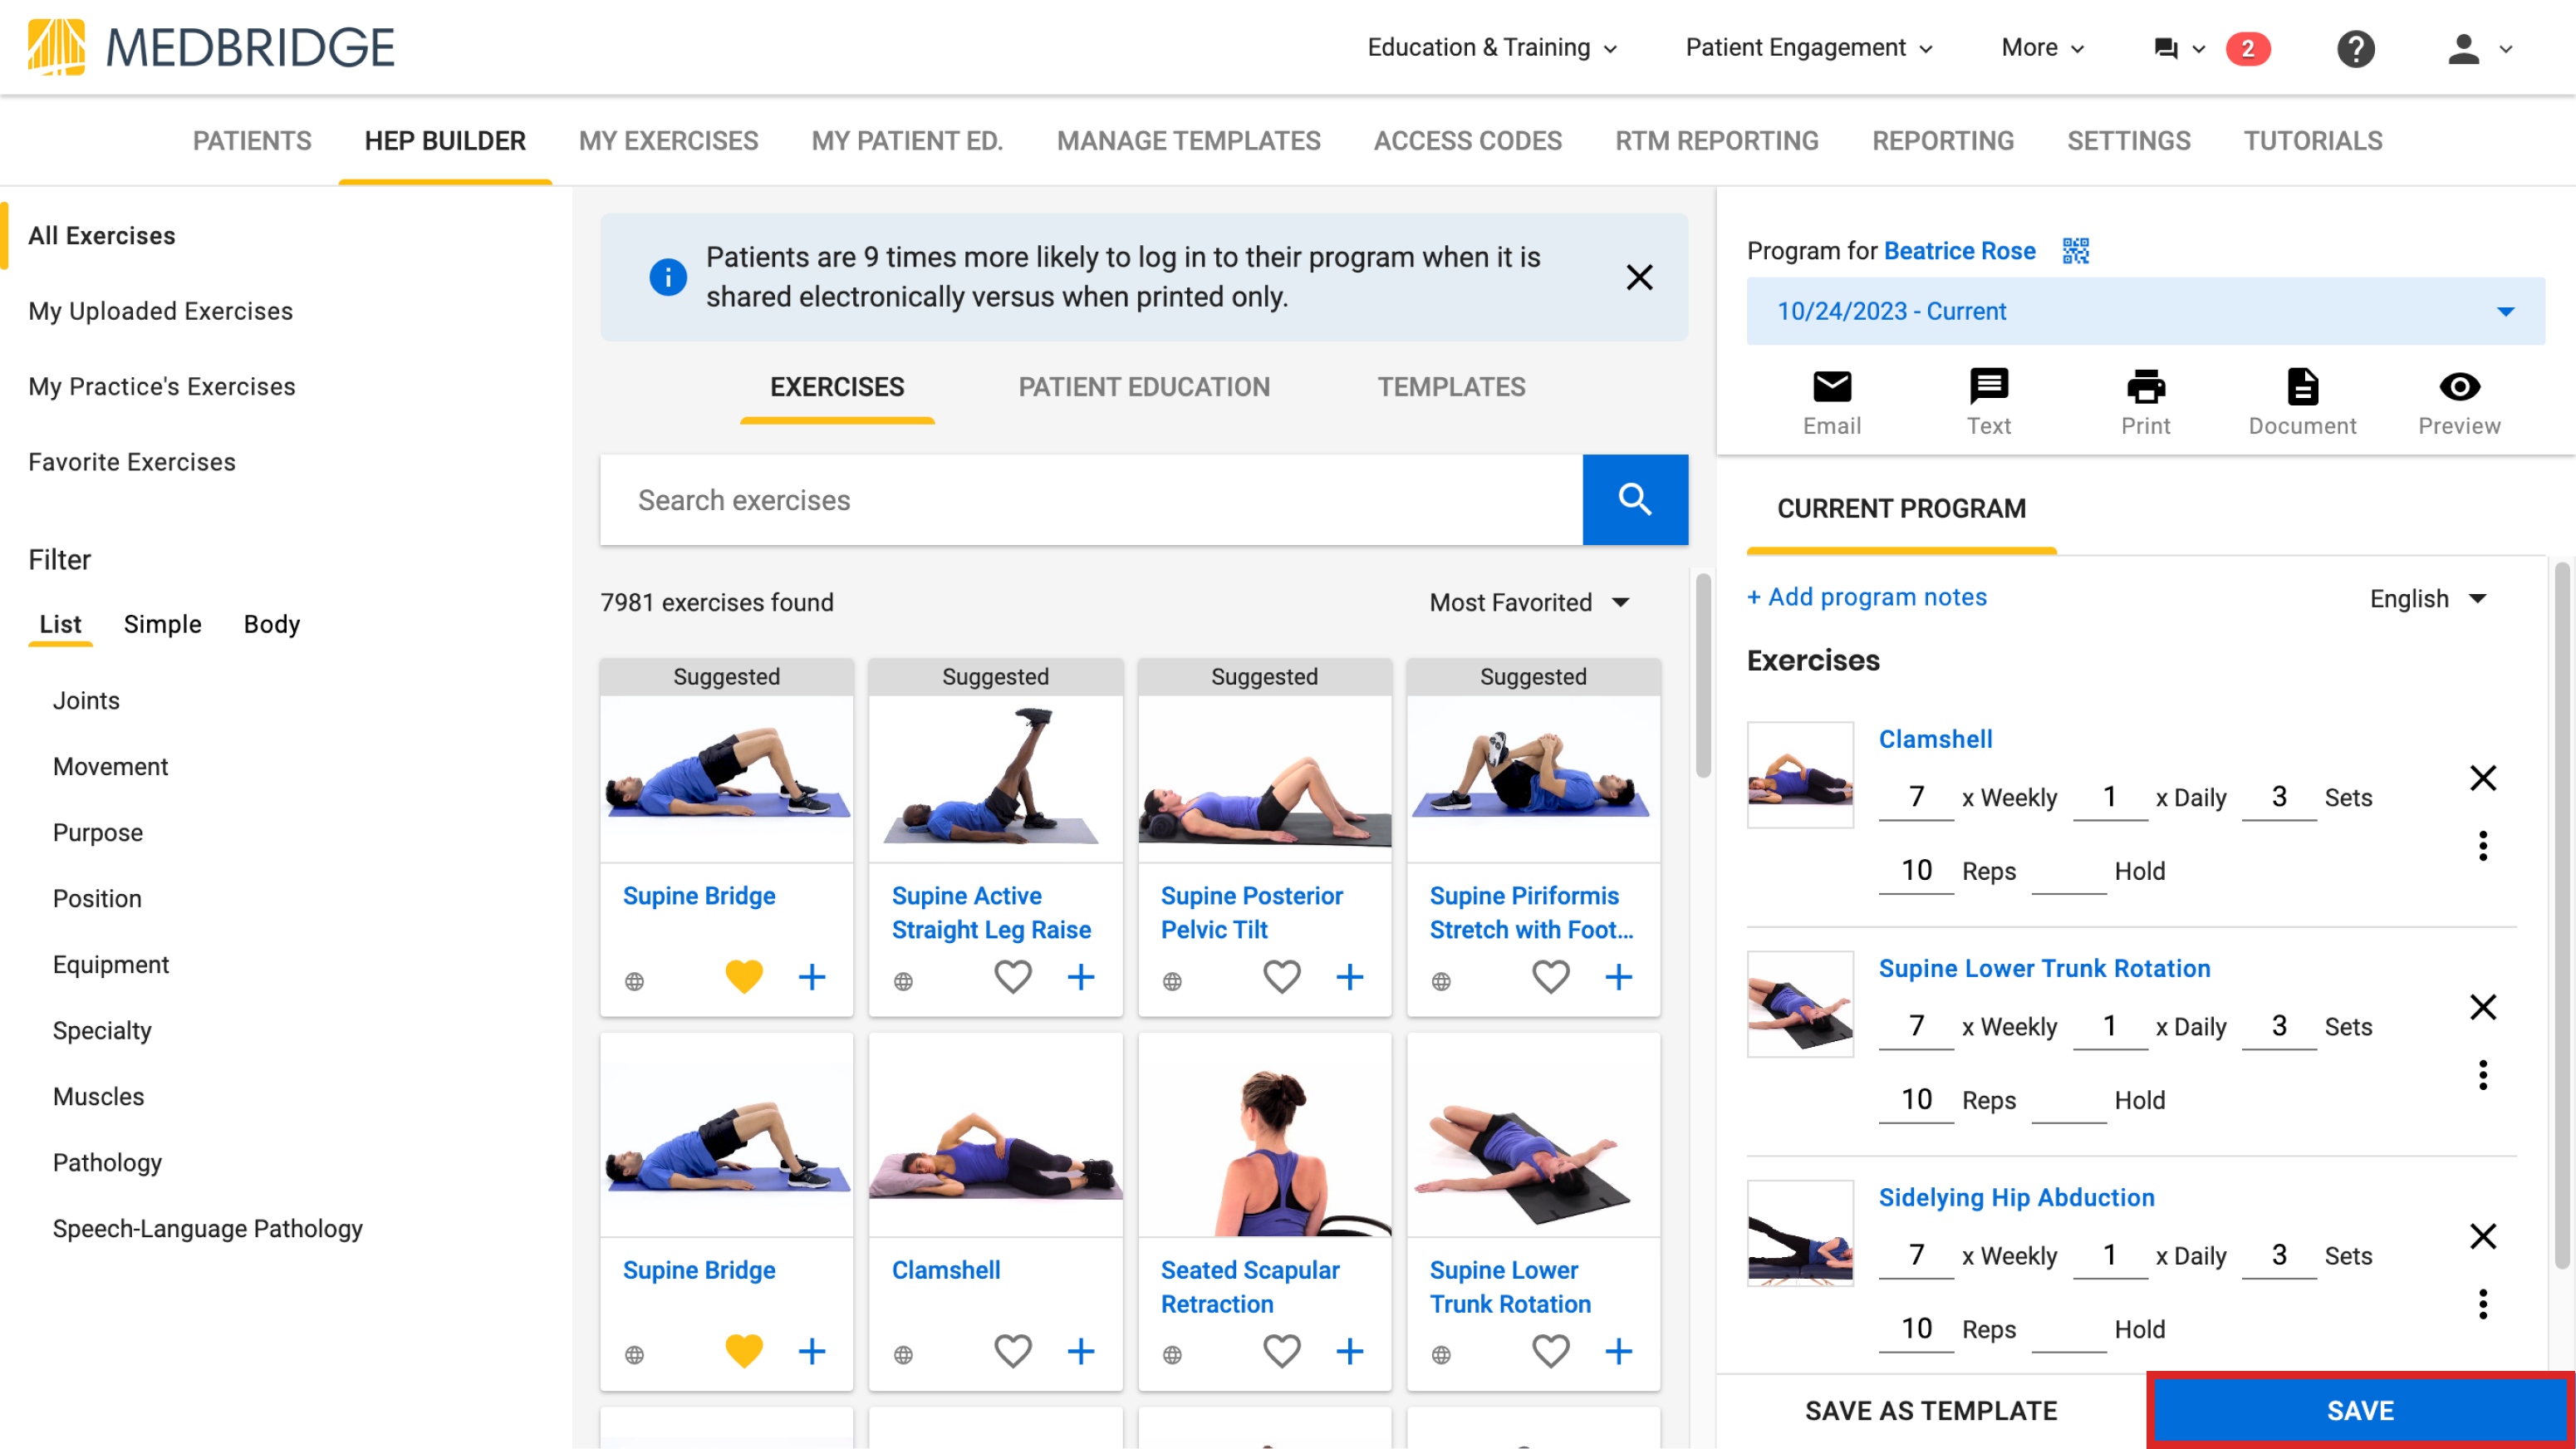Click the search magnifier icon
Screen dimensions: 2576x1449
pos(1635,499)
